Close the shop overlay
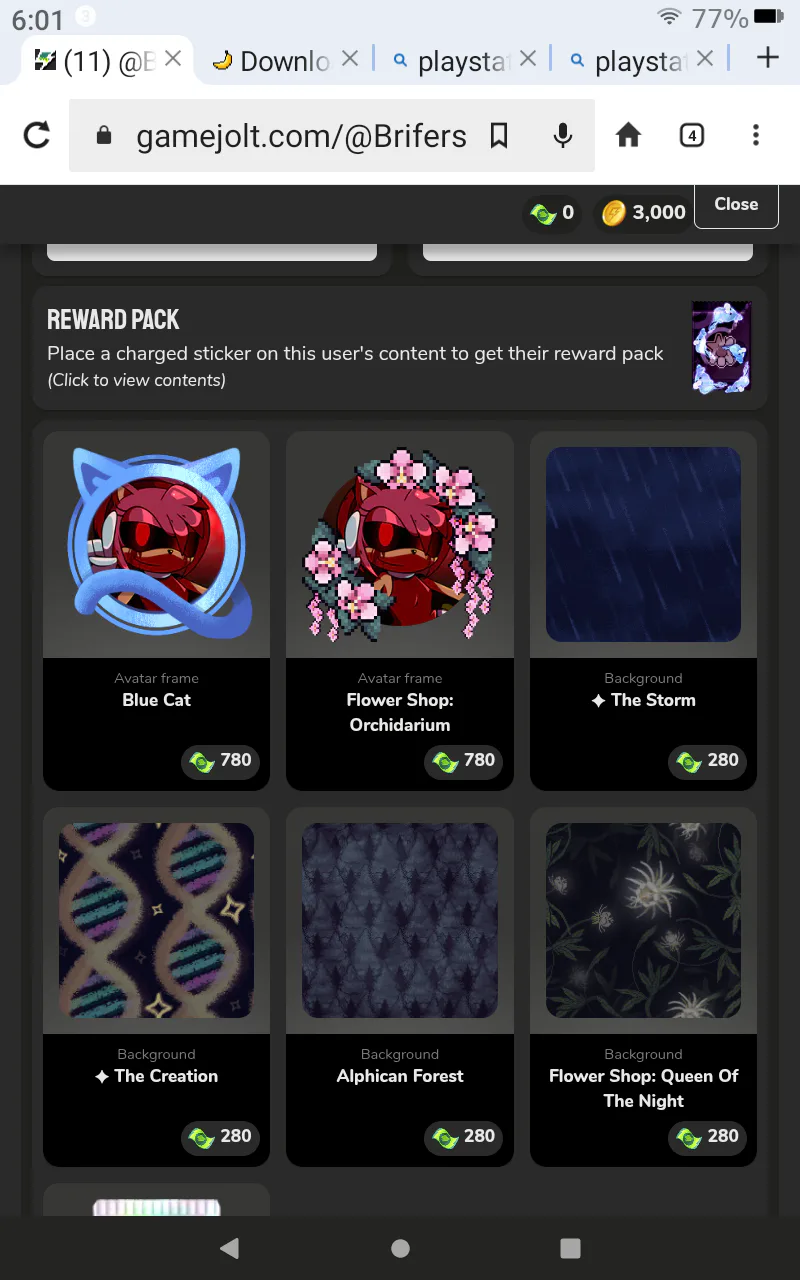 coord(736,204)
